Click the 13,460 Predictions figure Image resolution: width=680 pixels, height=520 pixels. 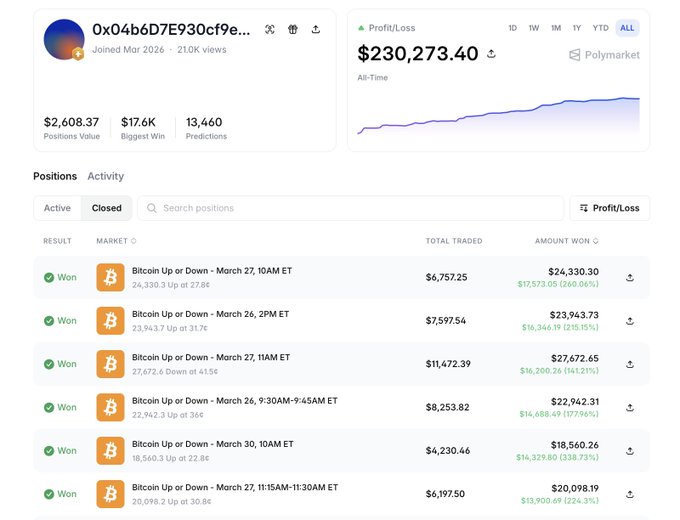click(204, 122)
